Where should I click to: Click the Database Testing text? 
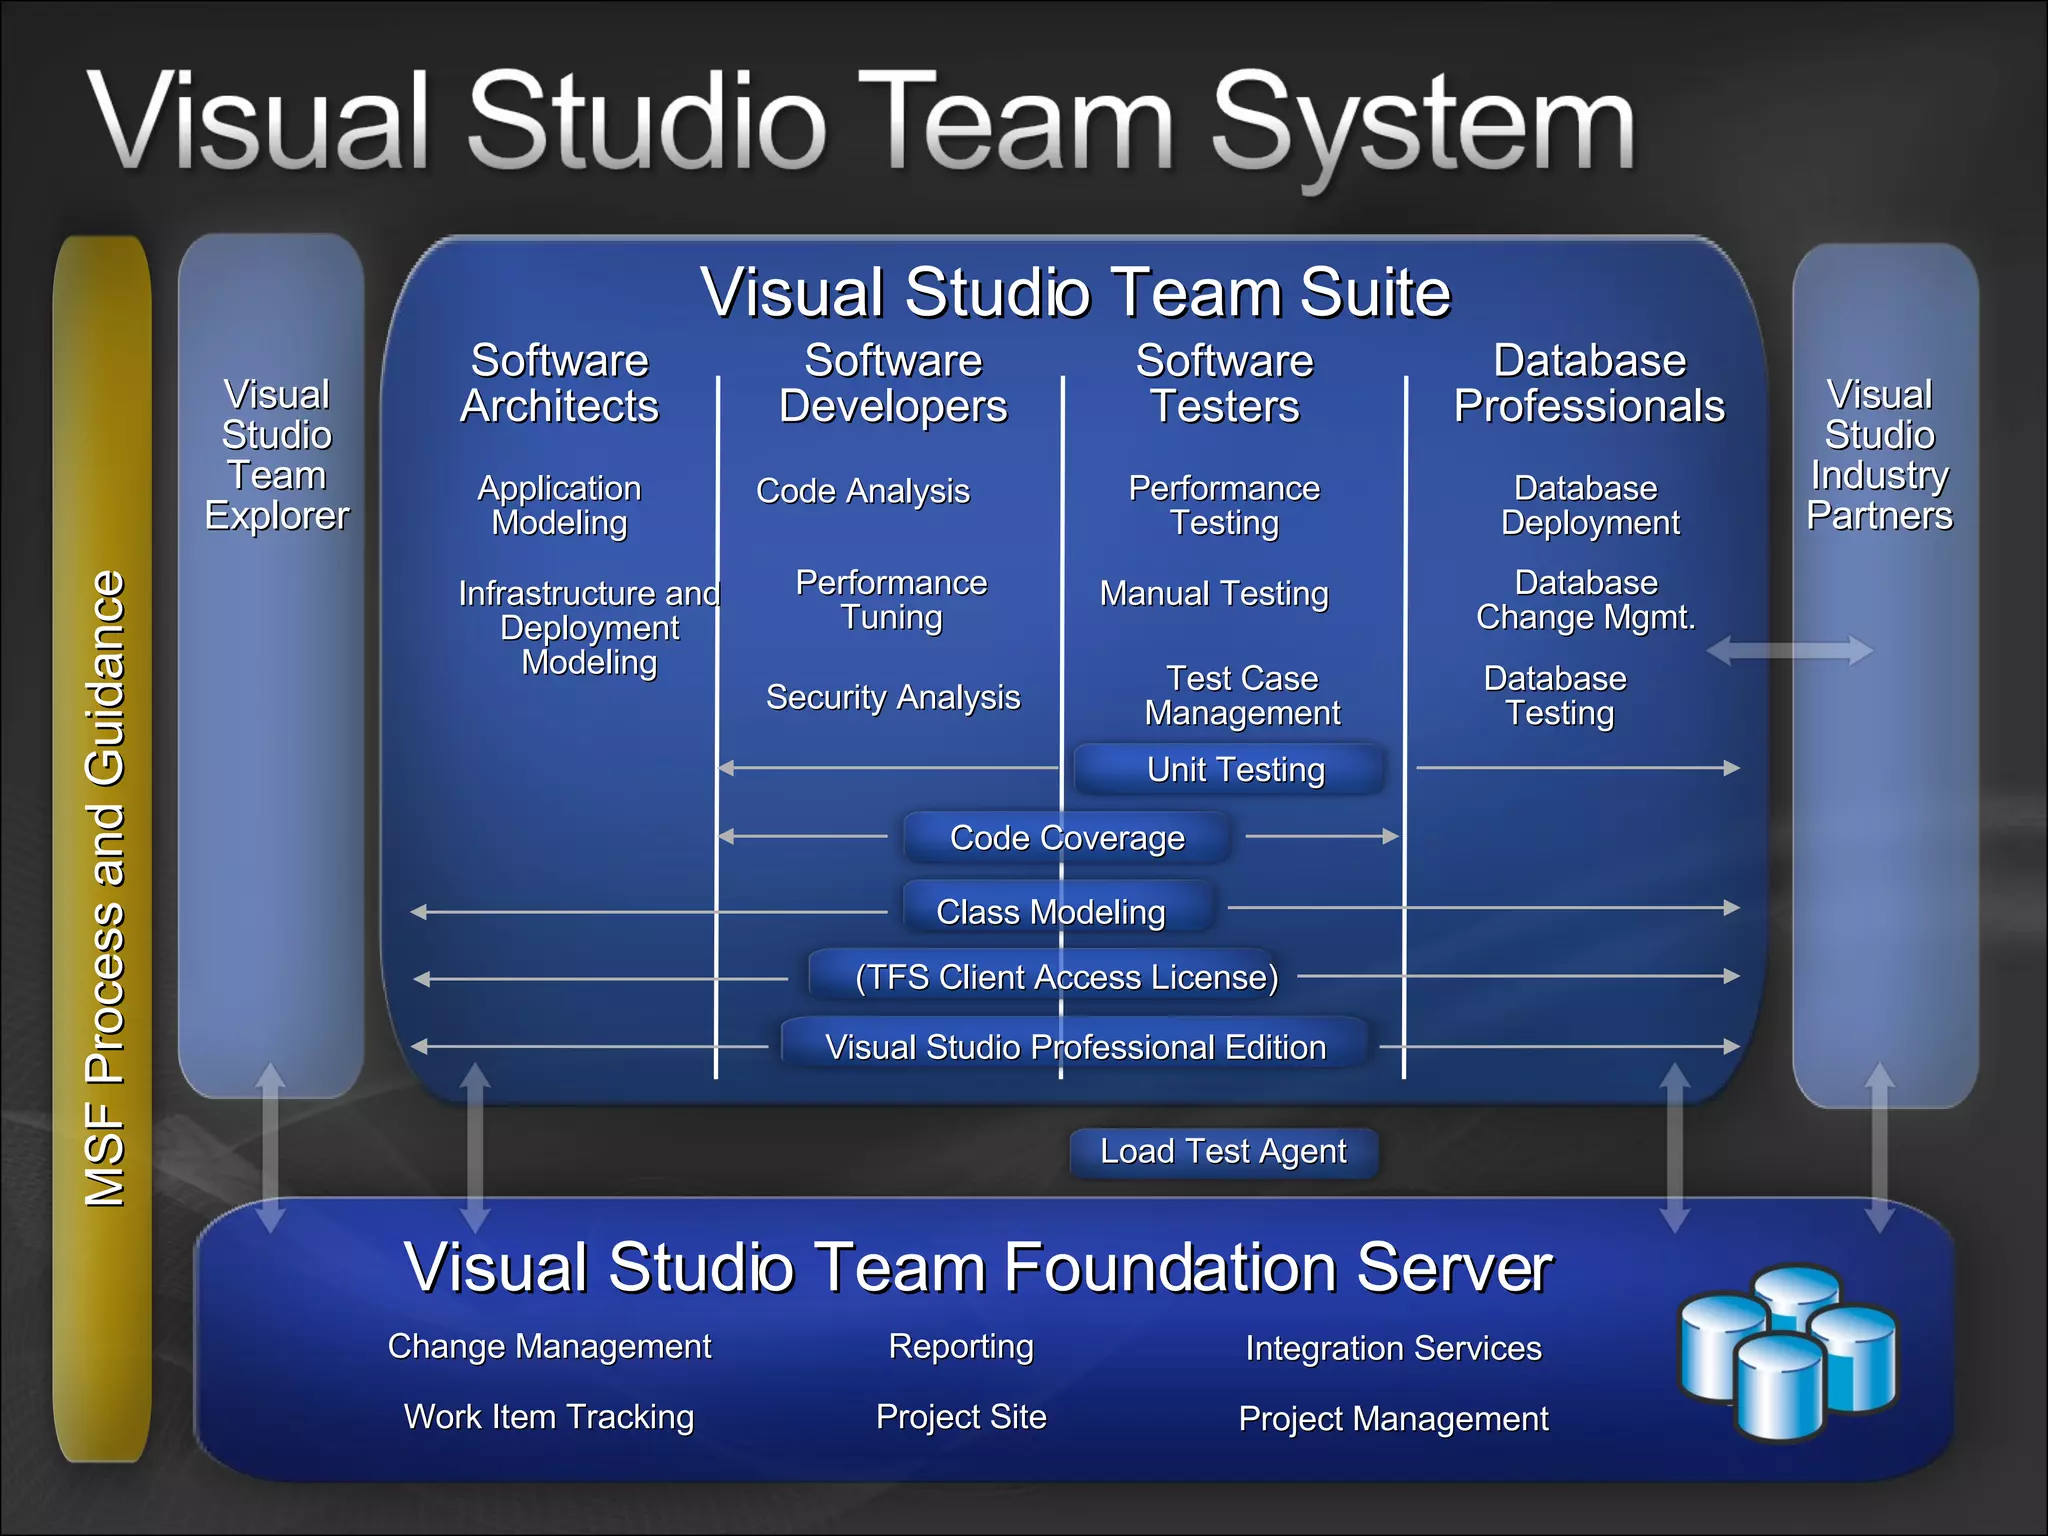click(1556, 695)
